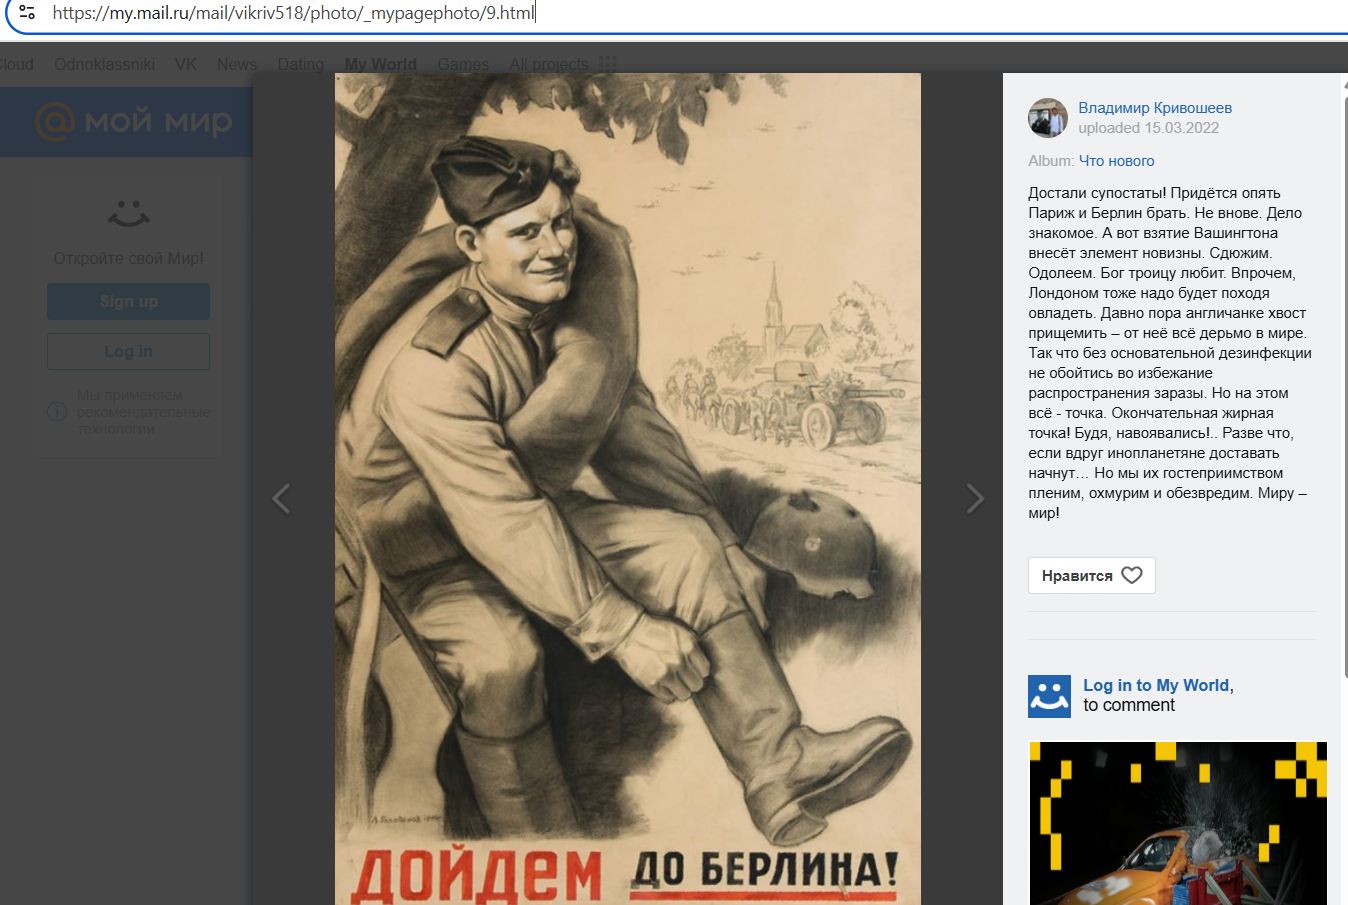Open the site information icon in address bar
The height and width of the screenshot is (905, 1348).
[x=27, y=13]
